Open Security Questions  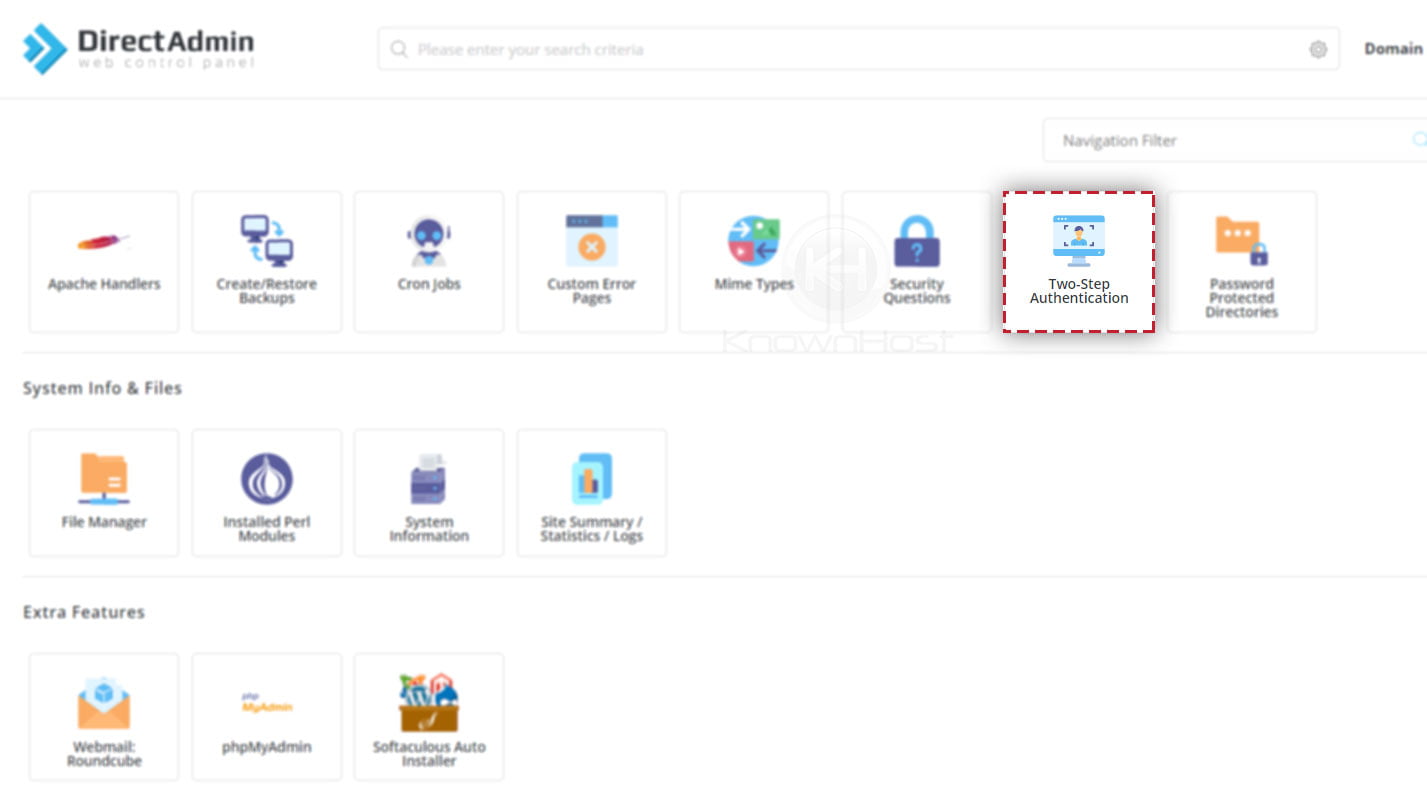[x=917, y=261]
